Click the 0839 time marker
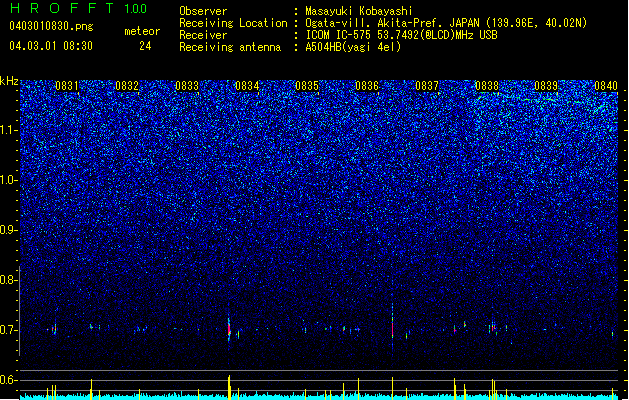 [546, 85]
